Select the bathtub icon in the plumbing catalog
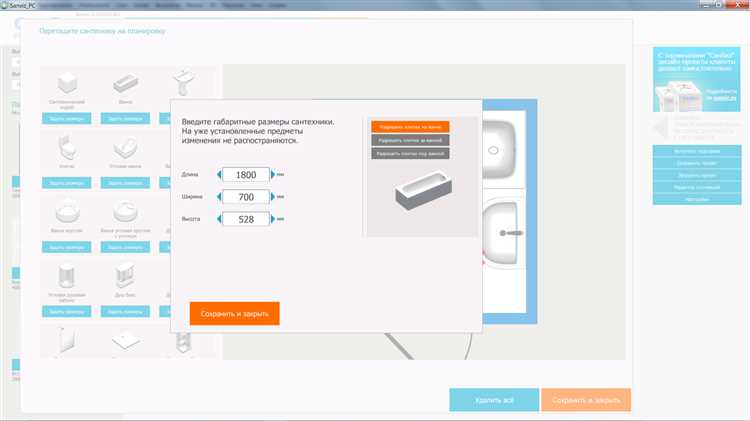The image size is (750, 421). pyautogui.click(x=125, y=84)
